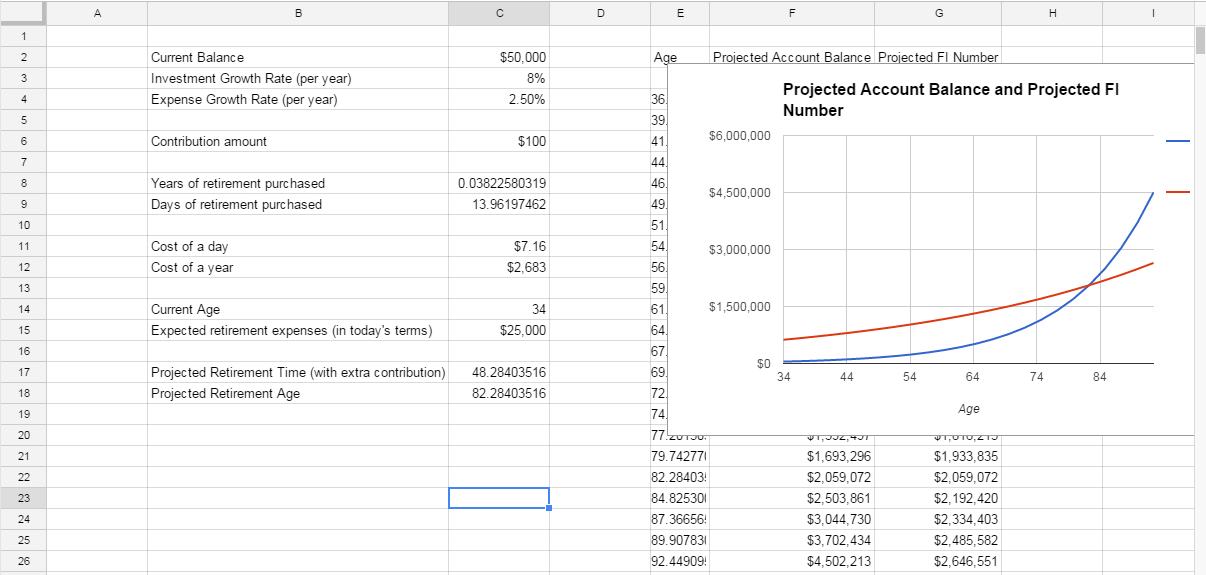Click the '64' x-axis label in chart
Image resolution: width=1206 pixels, height=575 pixels.
pos(972,377)
